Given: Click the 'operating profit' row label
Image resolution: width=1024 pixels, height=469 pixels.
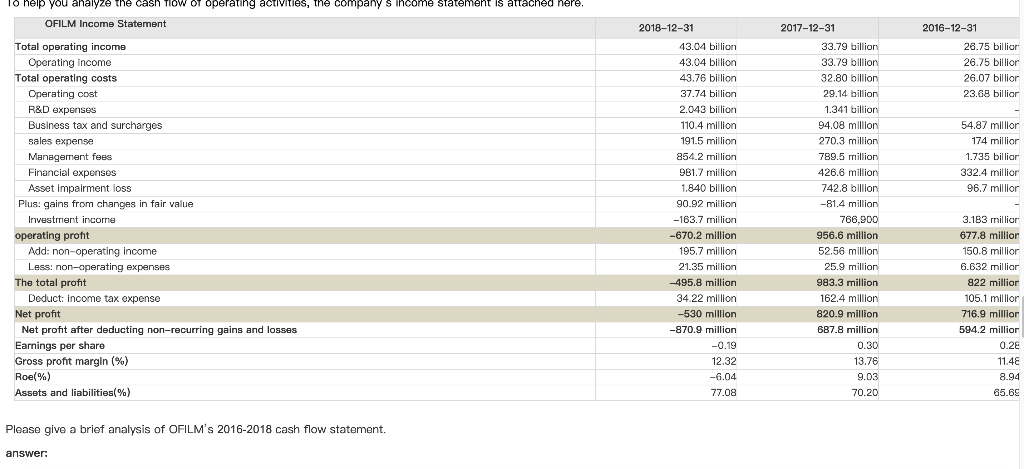Looking at the screenshot, I should [52, 235].
